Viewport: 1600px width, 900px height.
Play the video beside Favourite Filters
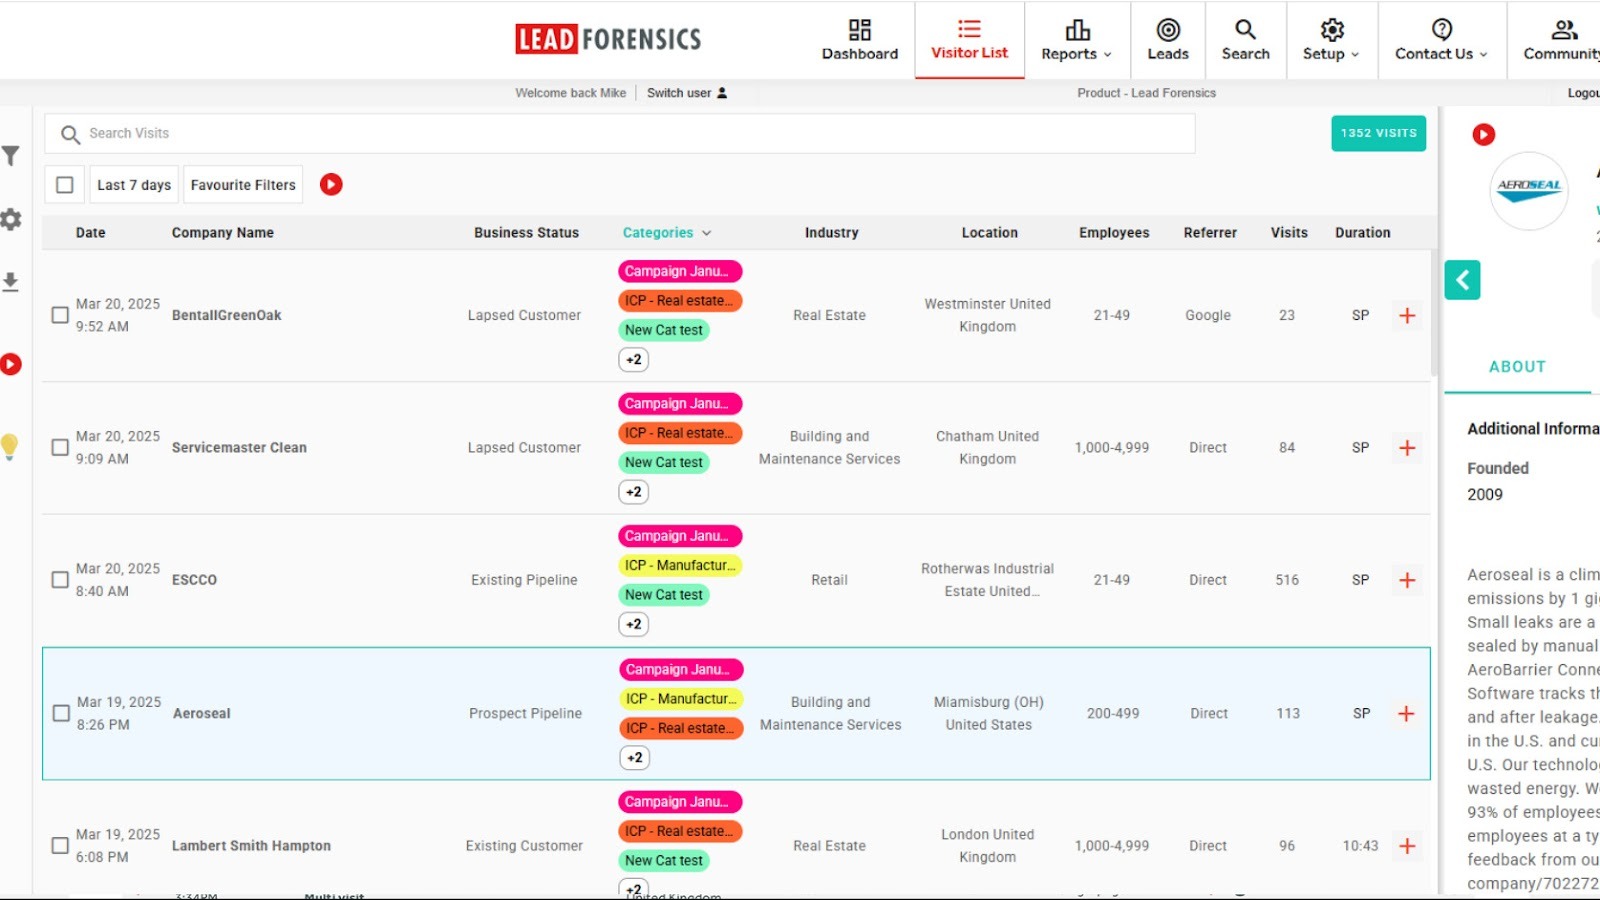click(331, 184)
